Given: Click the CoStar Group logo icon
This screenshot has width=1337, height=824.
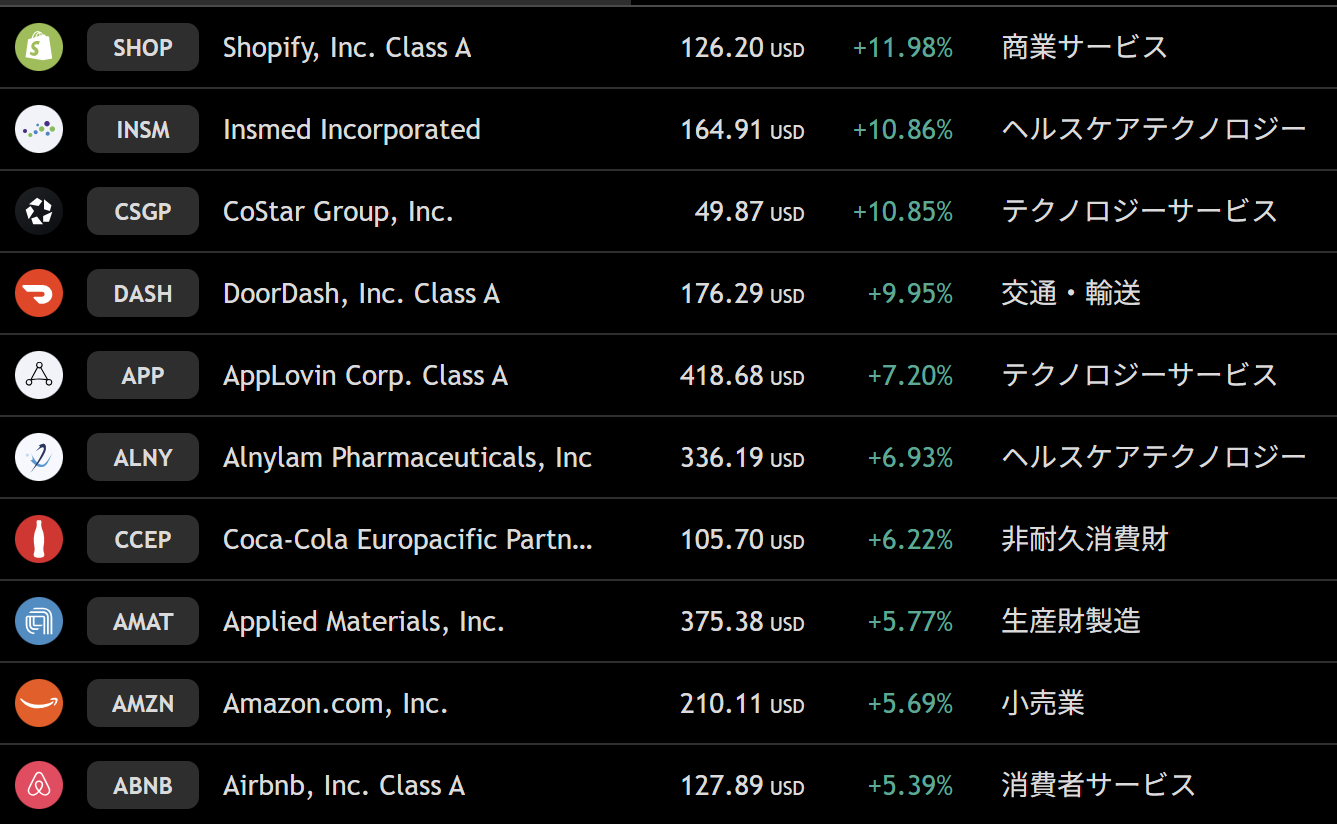Looking at the screenshot, I should point(39,211).
